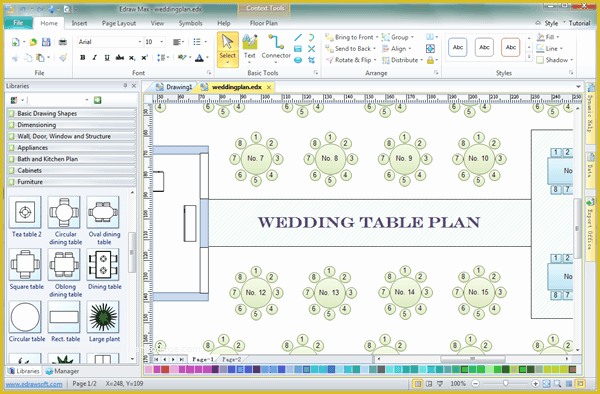
Task: Open Bring to Front dropdown
Action: (377, 37)
